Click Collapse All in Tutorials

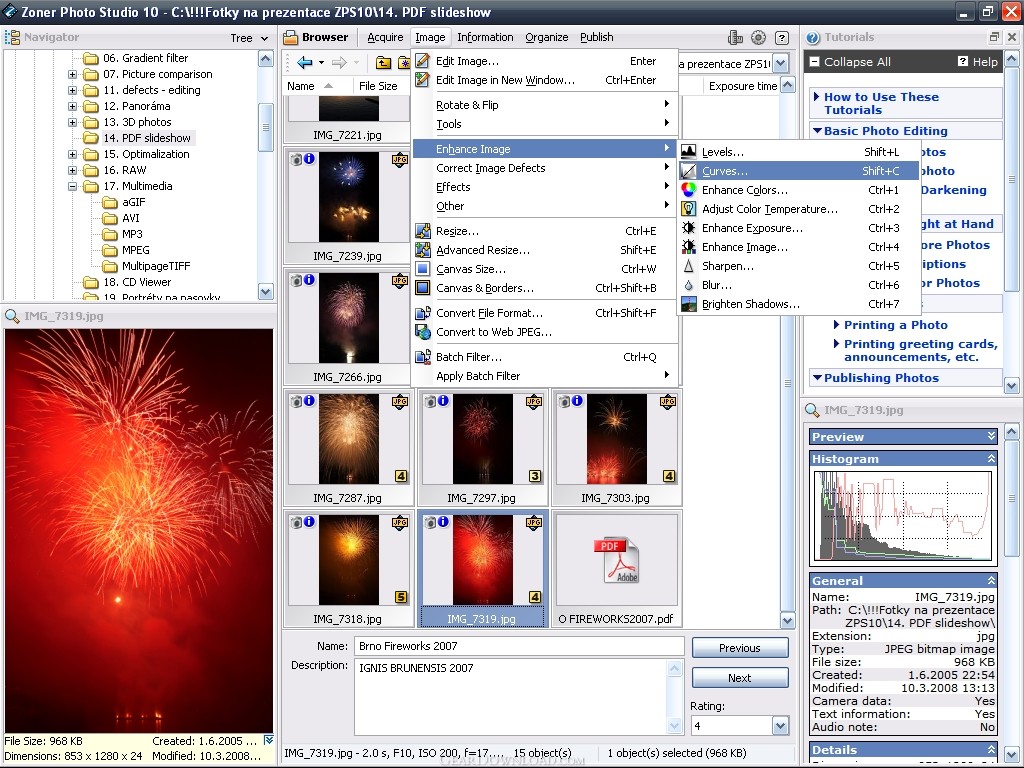(850, 62)
